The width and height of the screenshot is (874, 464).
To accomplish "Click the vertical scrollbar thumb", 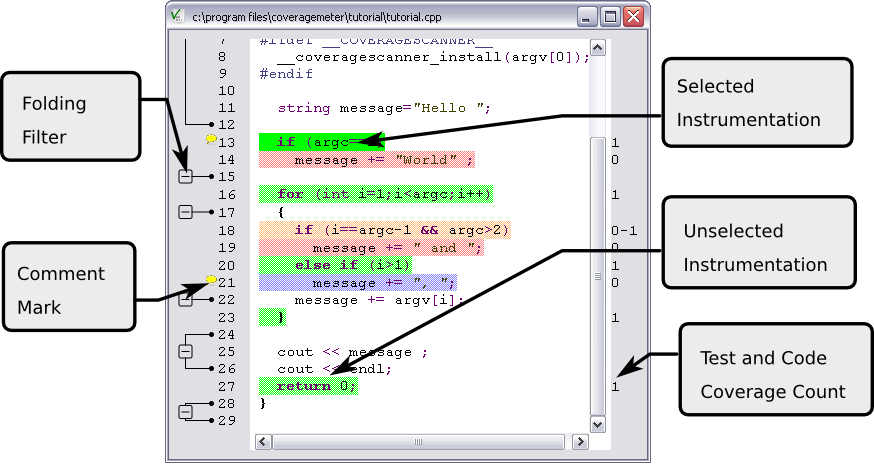I will tap(597, 275).
